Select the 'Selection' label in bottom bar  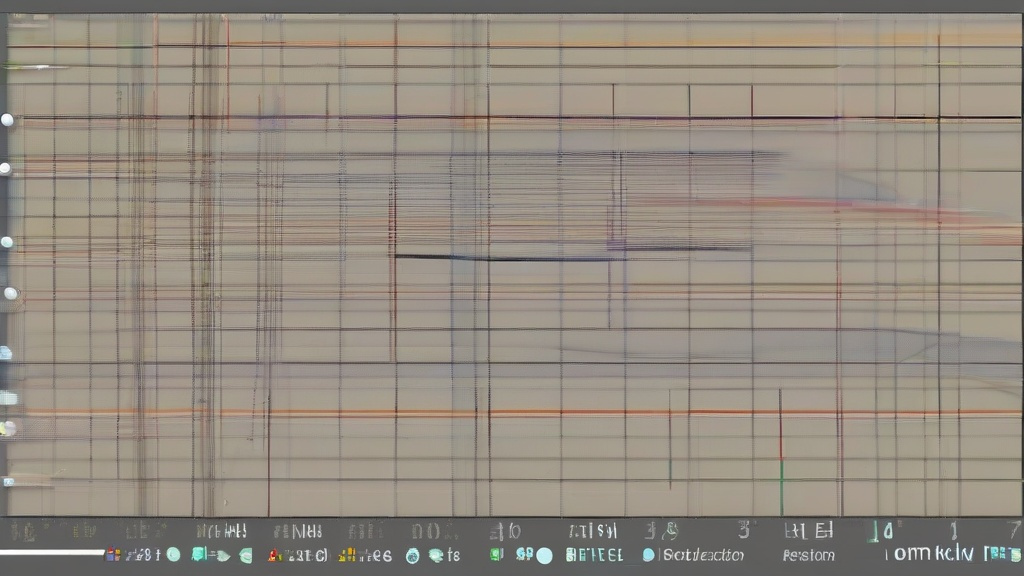(x=704, y=555)
